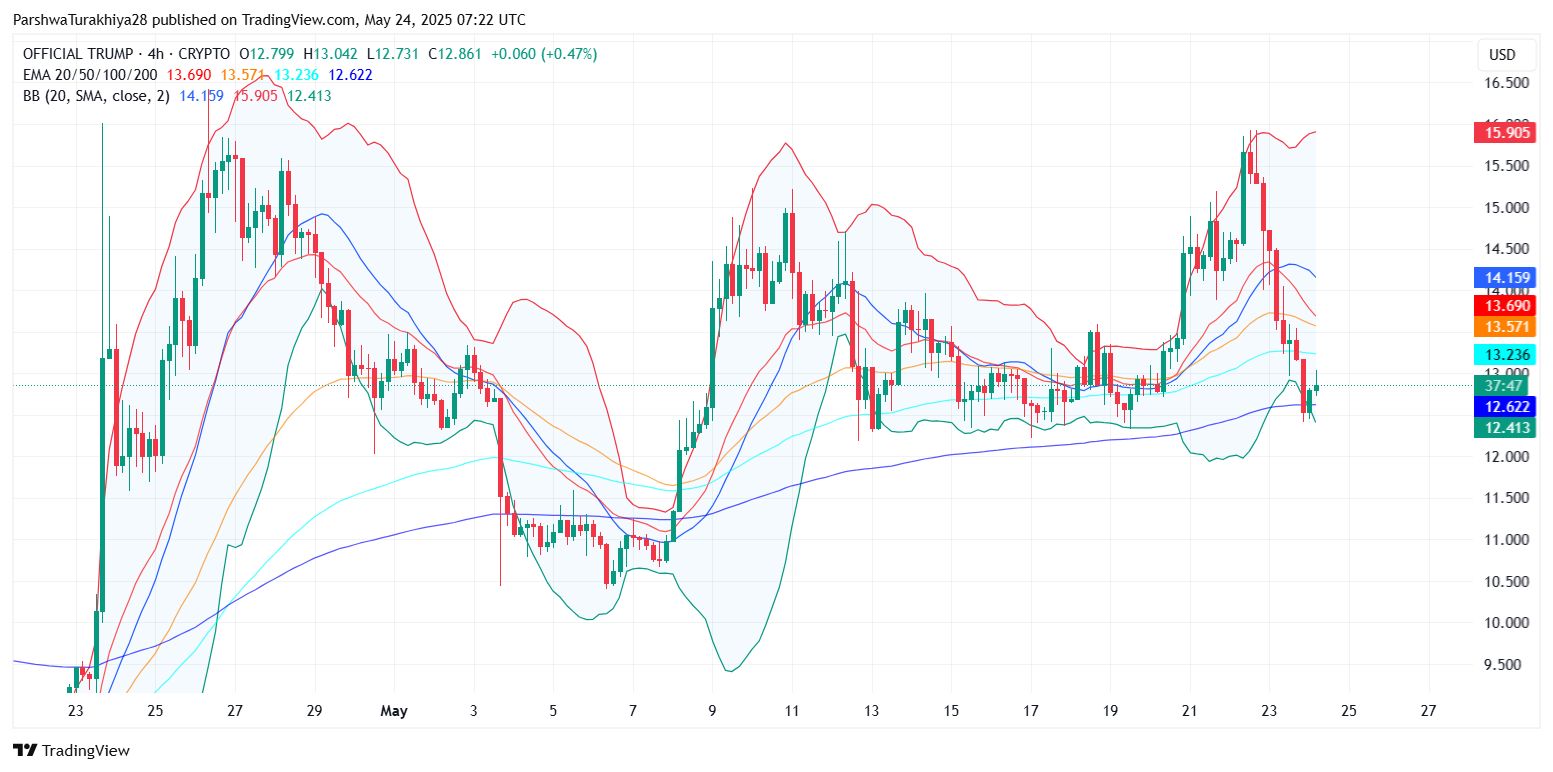This screenshot has height=772, width=1553.
Task: Click the May label on the date axis
Action: point(394,711)
